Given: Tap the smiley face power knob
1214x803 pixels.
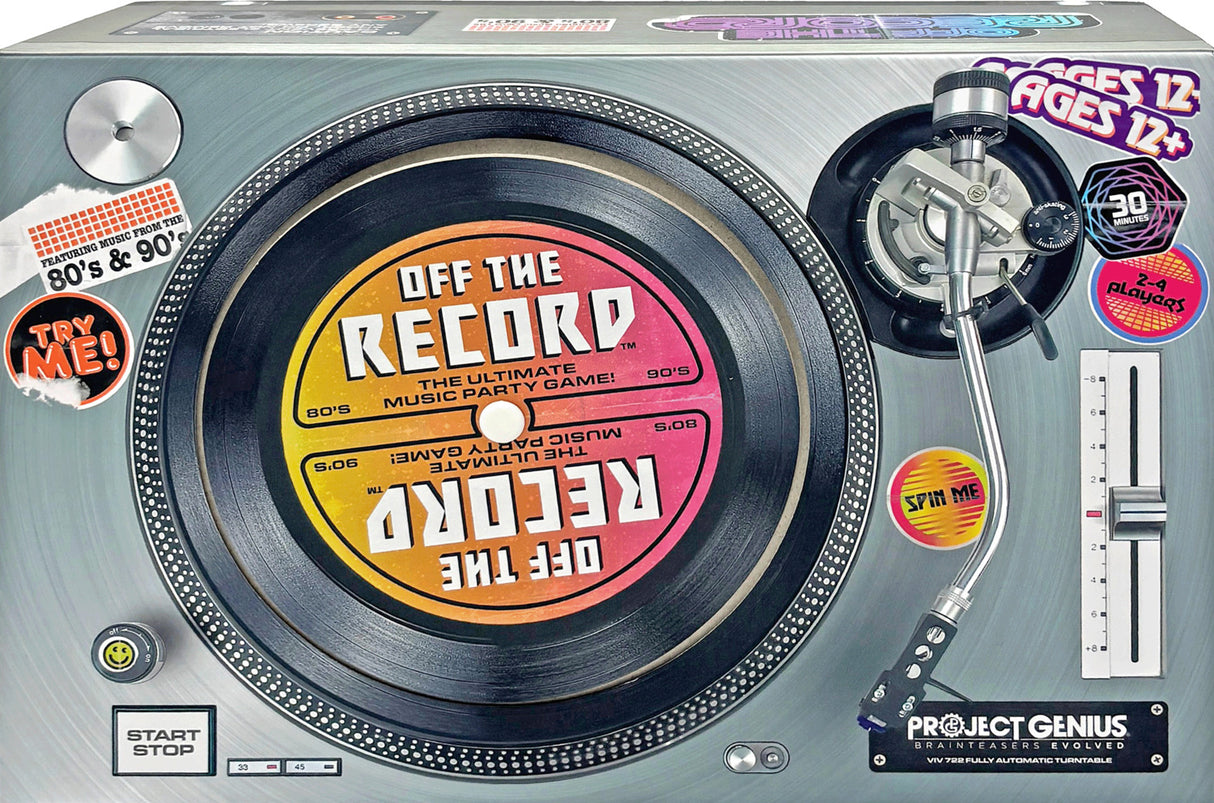Looking at the screenshot, I should coord(119,652).
